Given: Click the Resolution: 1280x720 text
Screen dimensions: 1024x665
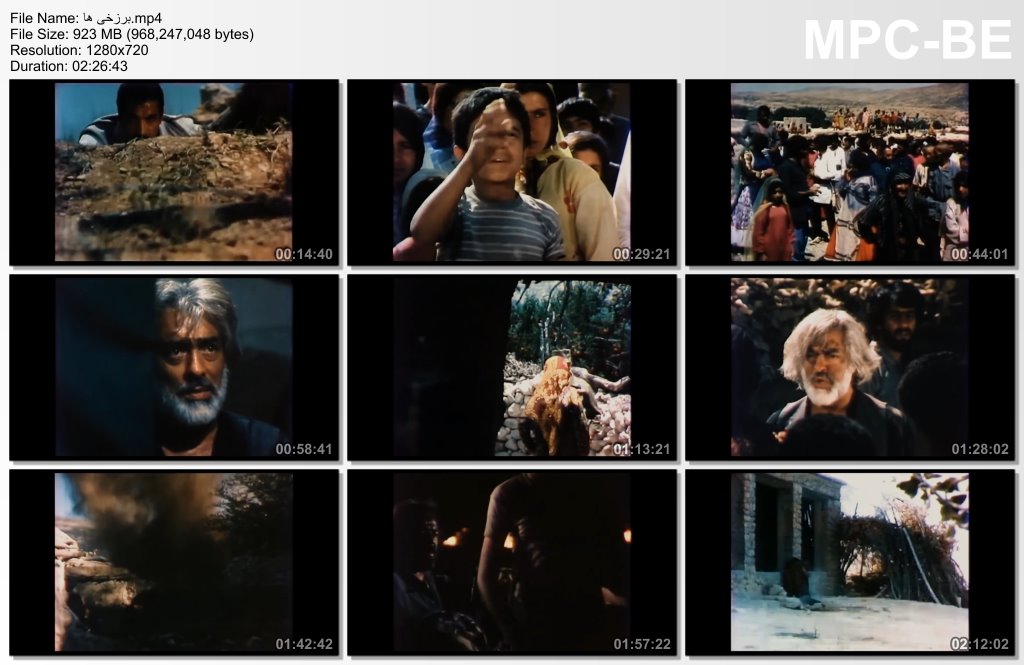Looking at the screenshot, I should [x=79, y=50].
